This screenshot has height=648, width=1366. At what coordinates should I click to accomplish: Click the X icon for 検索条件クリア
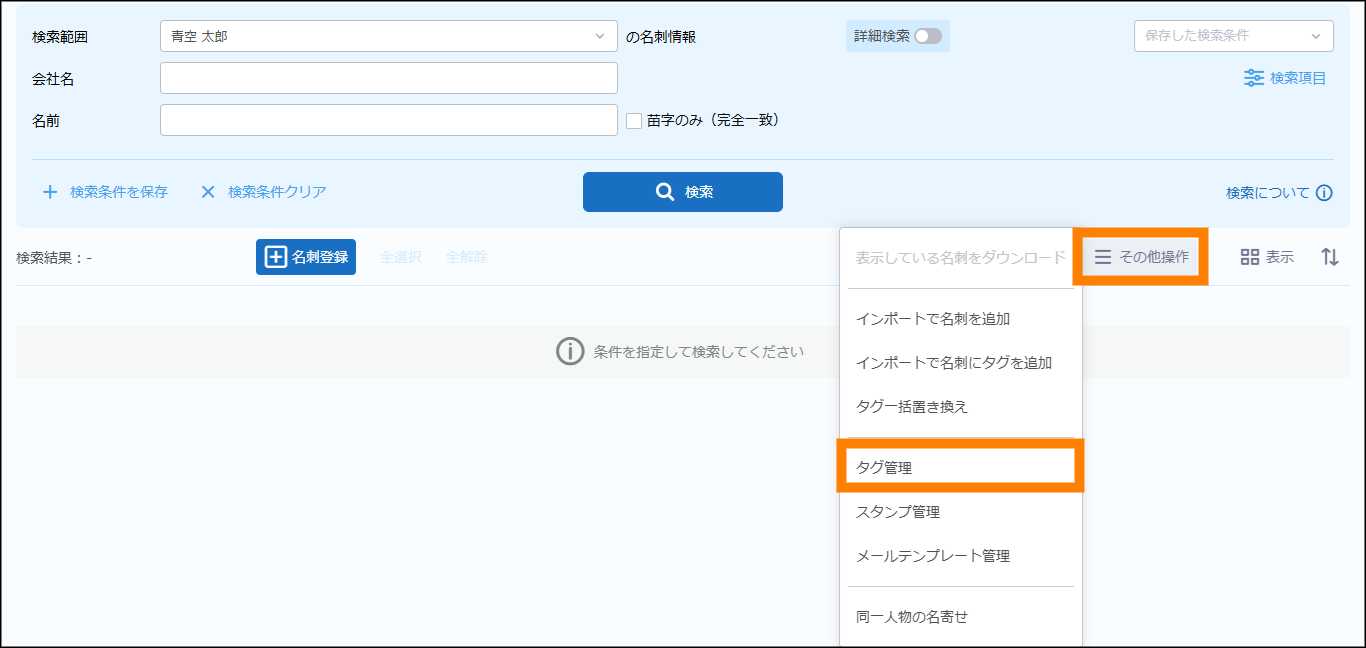208,192
